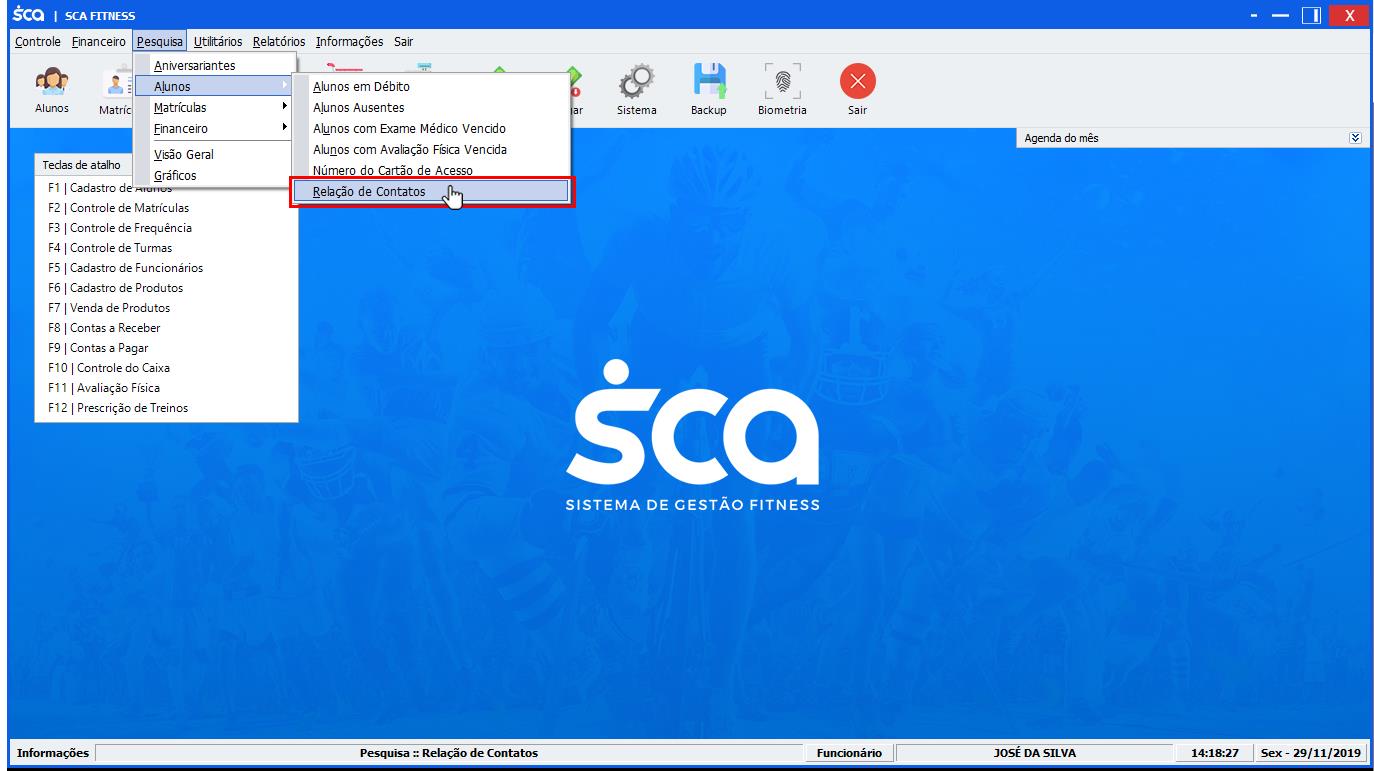This screenshot has height=771, width=1374.
Task: Click F12 Prescrição de Treinos shortcut
Action: (118, 408)
